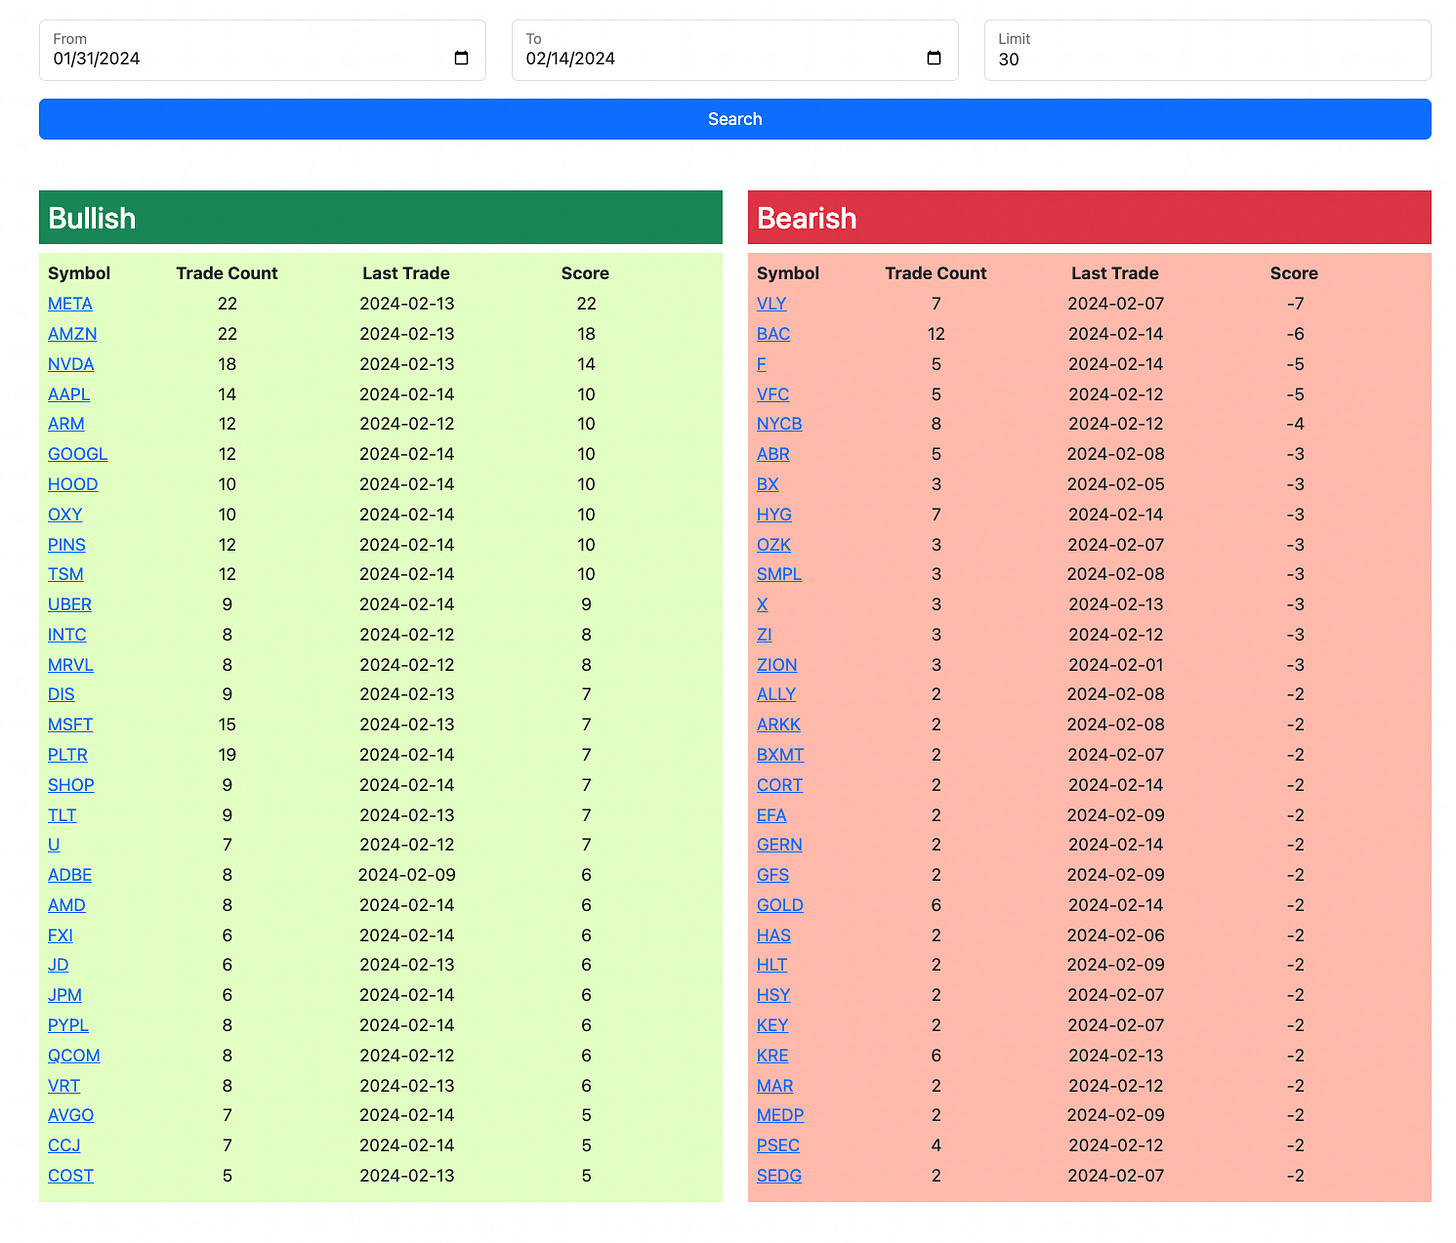1456x1243 pixels.
Task: Click the To date field 02/14/2024
Action: [735, 50]
